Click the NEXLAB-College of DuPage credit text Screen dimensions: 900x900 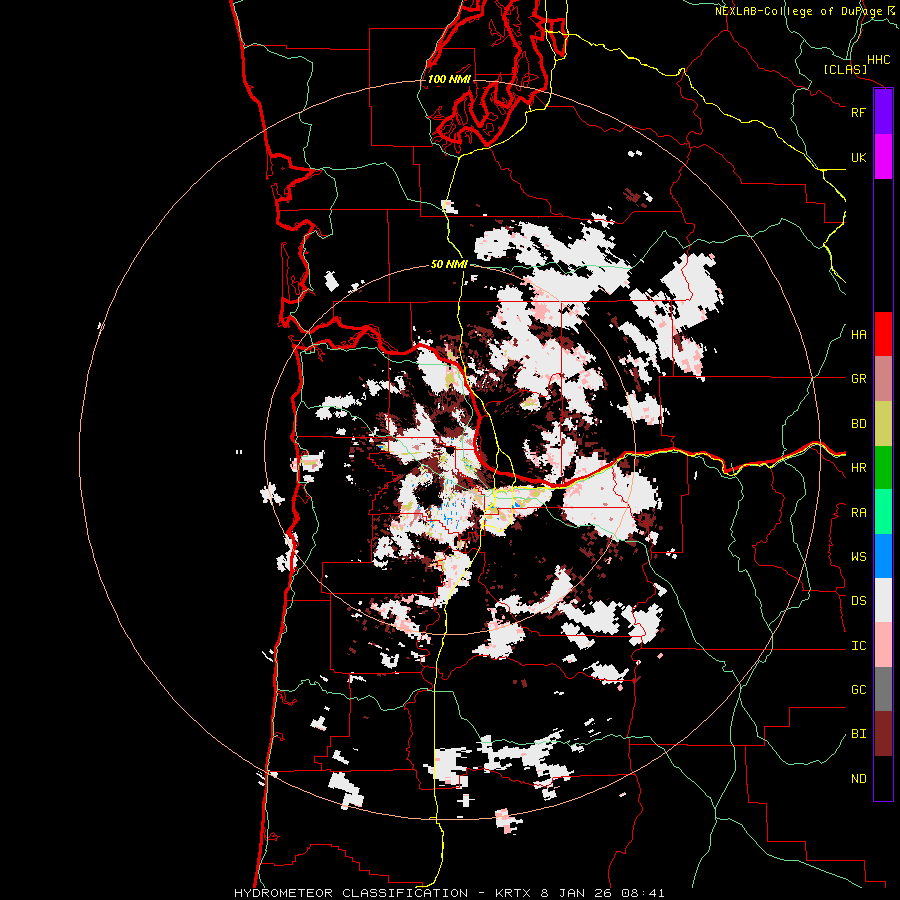pos(798,11)
